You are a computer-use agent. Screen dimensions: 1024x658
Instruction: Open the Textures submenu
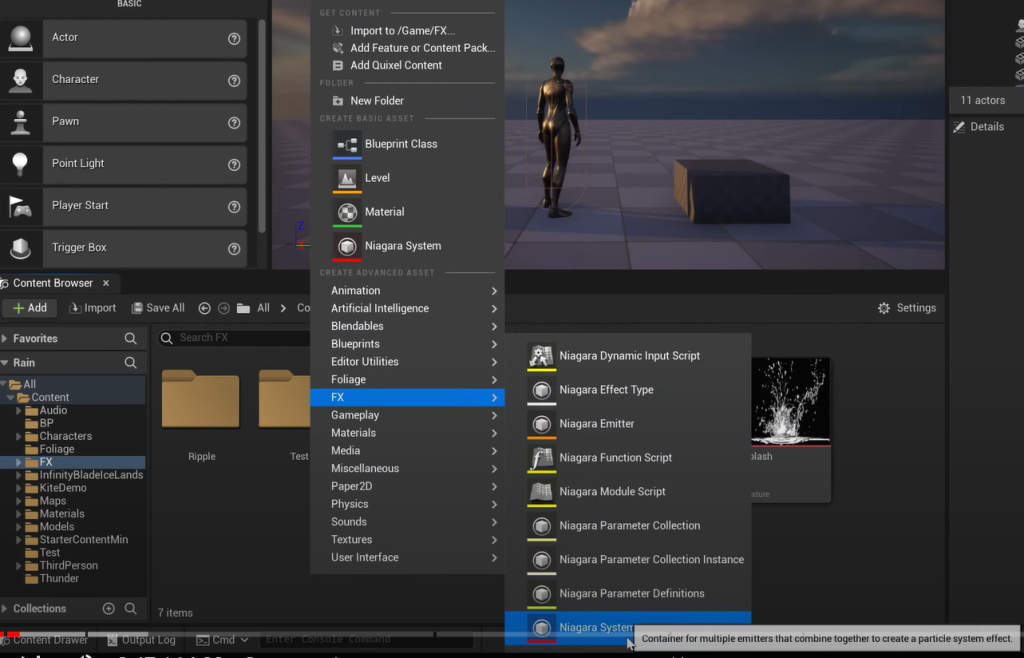tap(408, 539)
